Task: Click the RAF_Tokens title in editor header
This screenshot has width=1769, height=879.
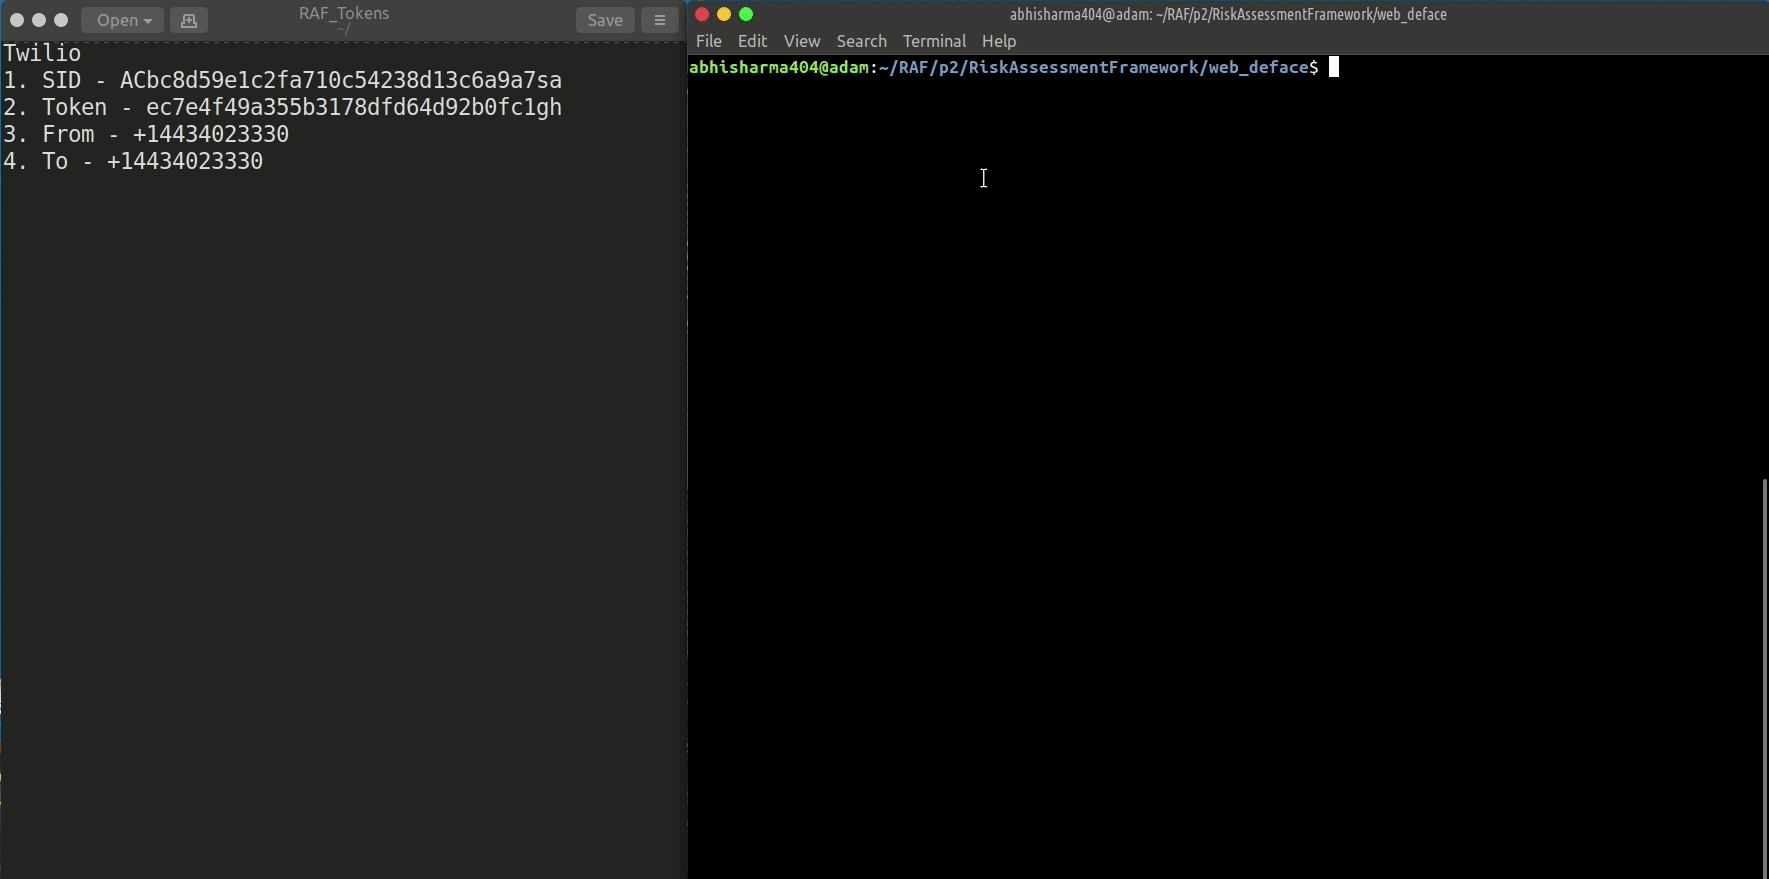Action: click(344, 13)
